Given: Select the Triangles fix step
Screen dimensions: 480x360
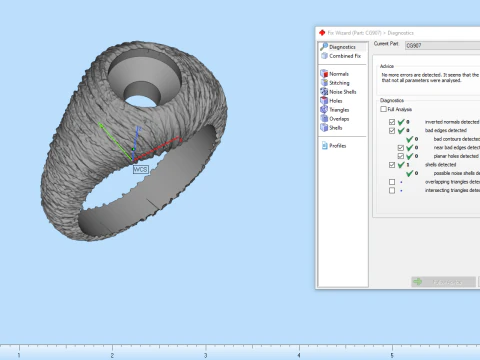Looking at the screenshot, I should 335,110.
